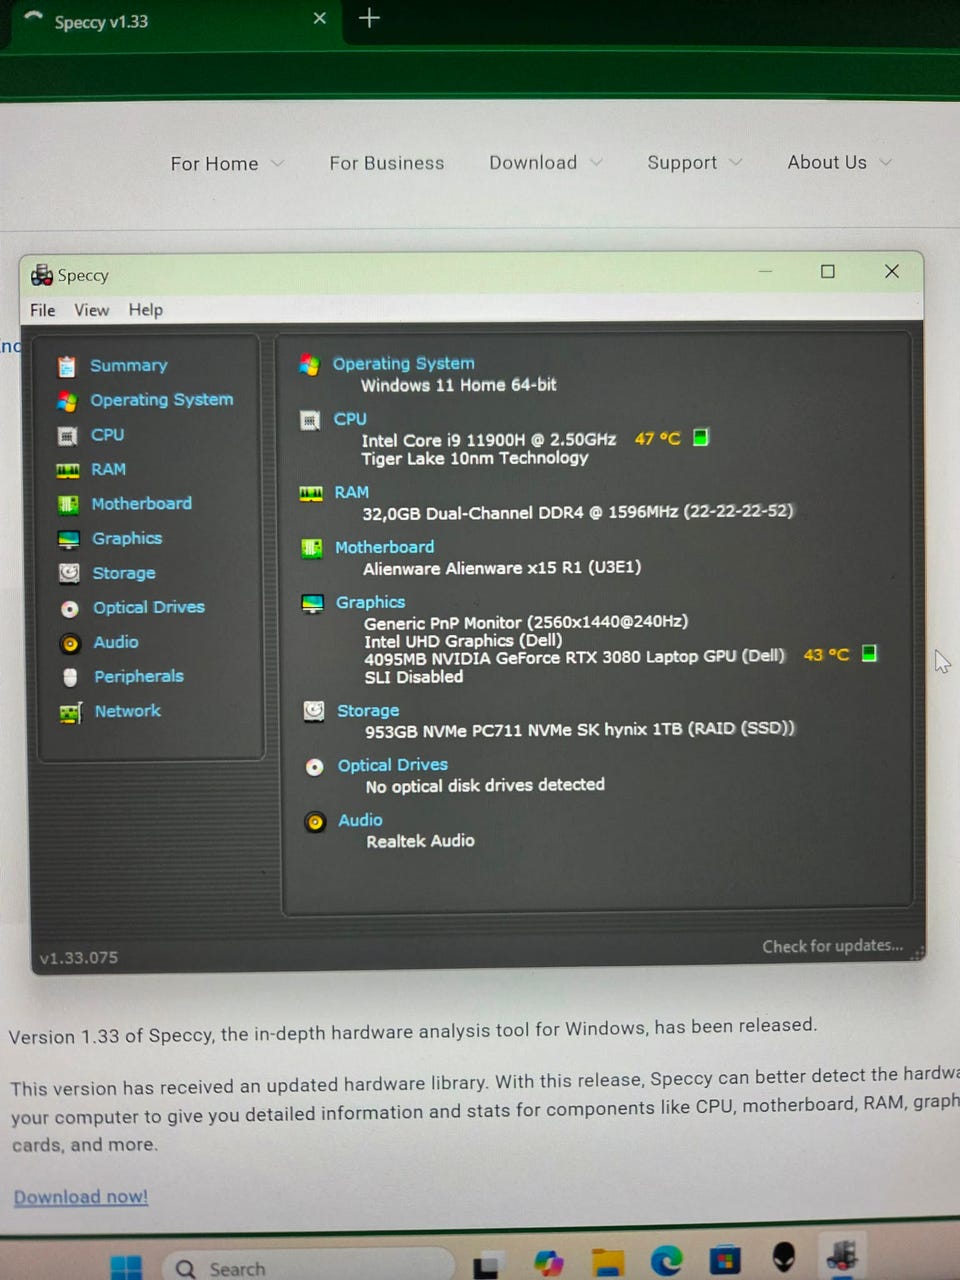Click Peripherals mouse icon in sidebar
Screen dimensions: 960x1280
pyautogui.click(x=70, y=677)
